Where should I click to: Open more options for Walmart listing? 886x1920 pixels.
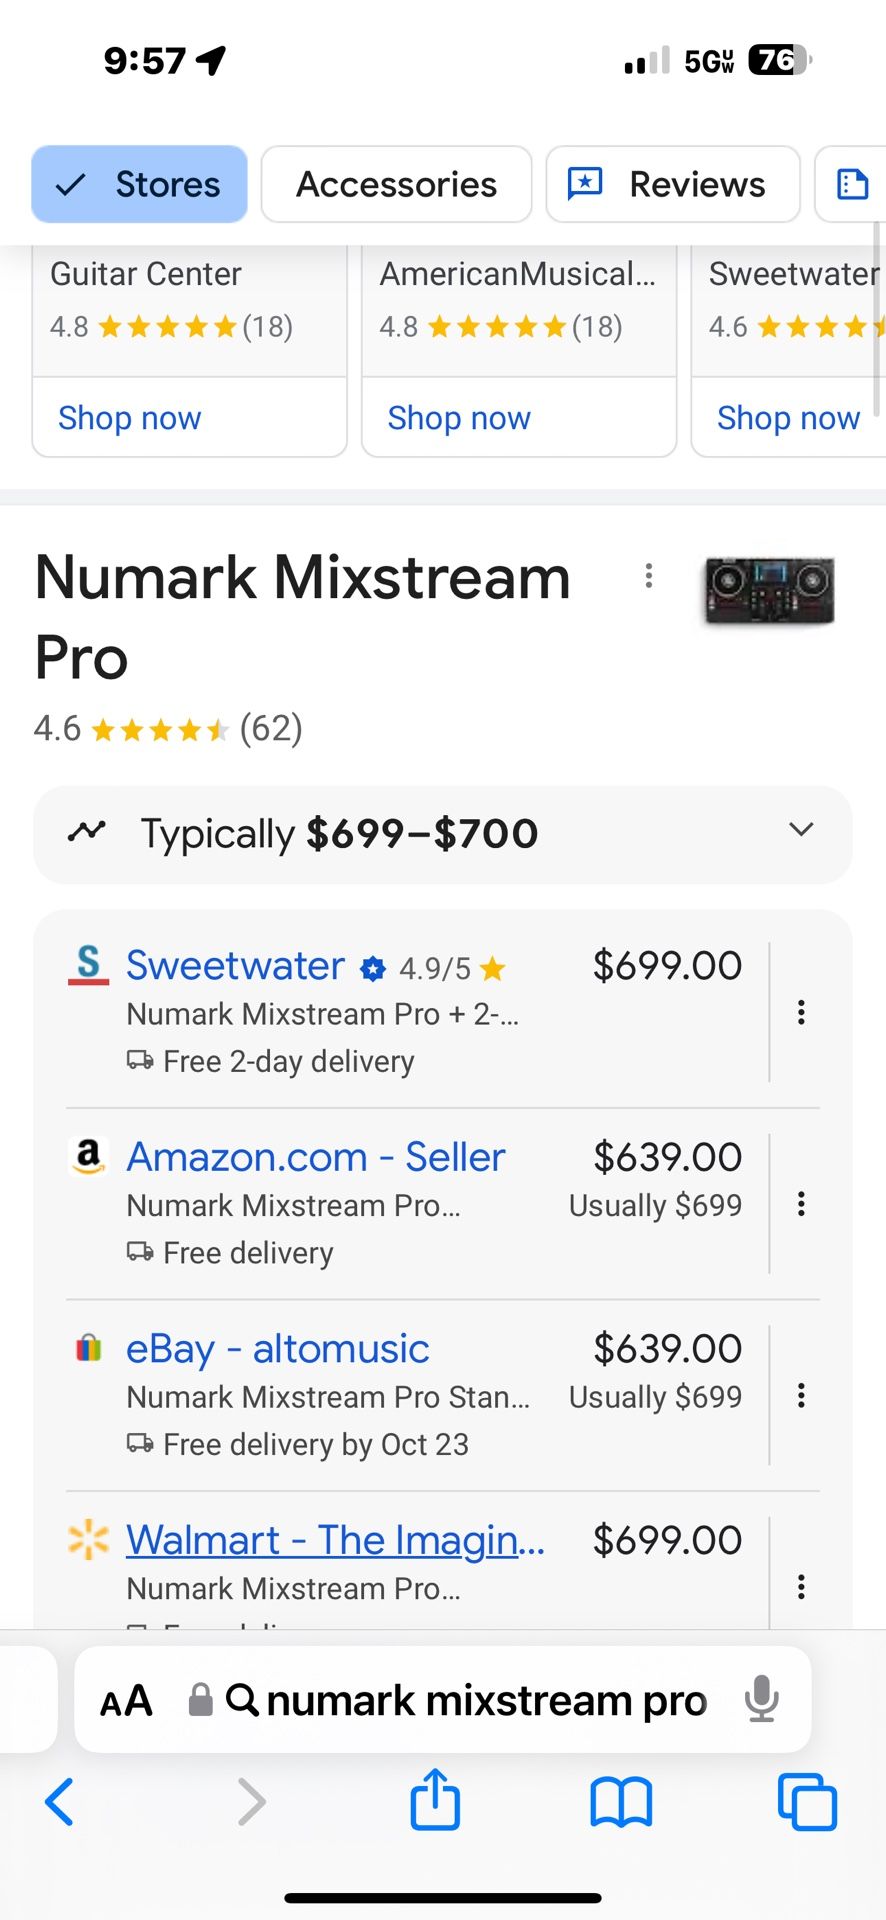click(x=801, y=1586)
